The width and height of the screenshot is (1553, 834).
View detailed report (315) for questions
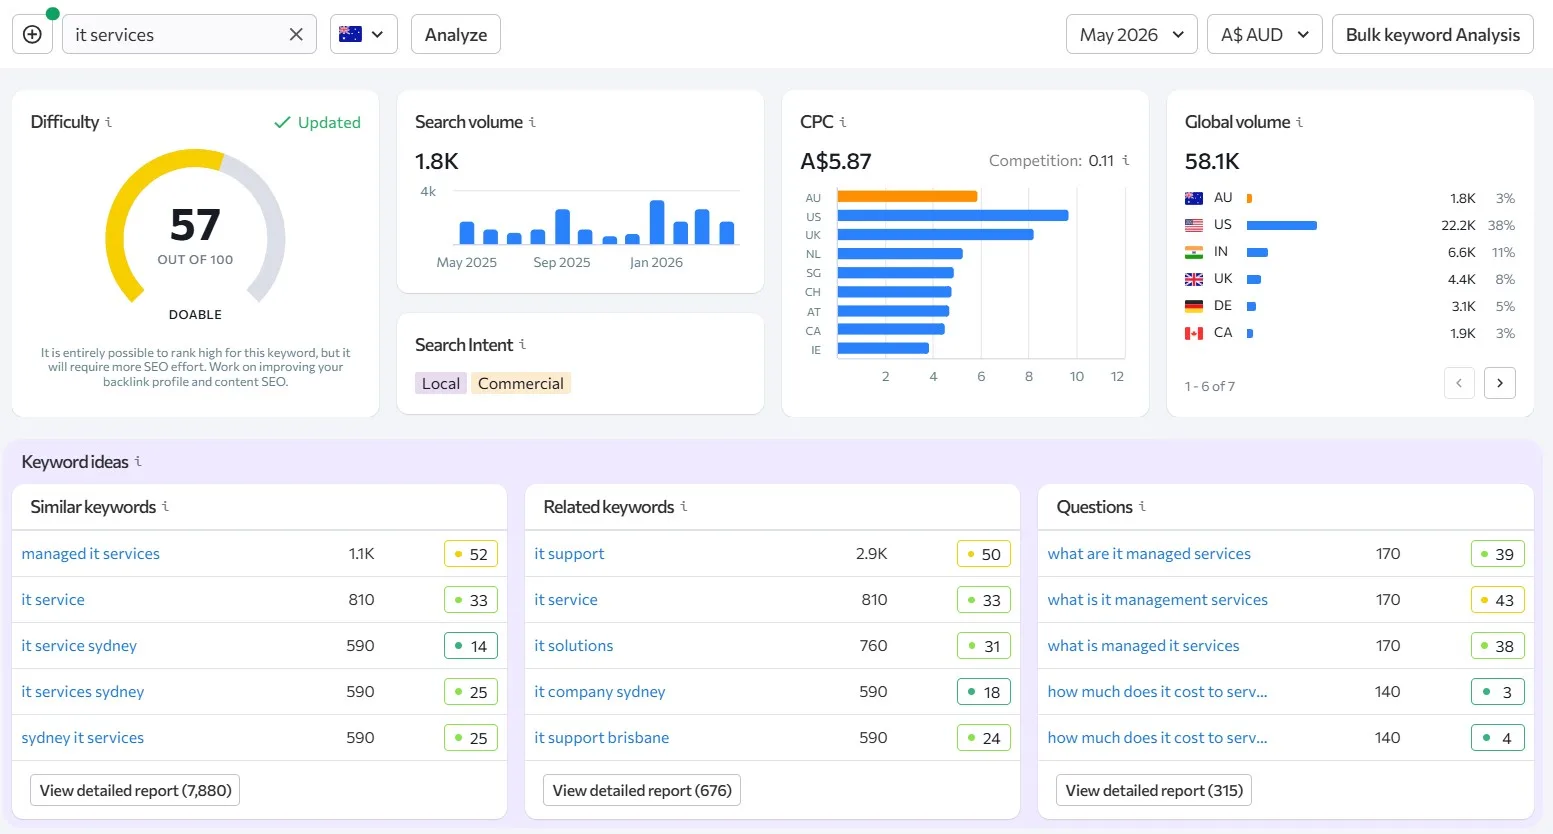(1154, 790)
